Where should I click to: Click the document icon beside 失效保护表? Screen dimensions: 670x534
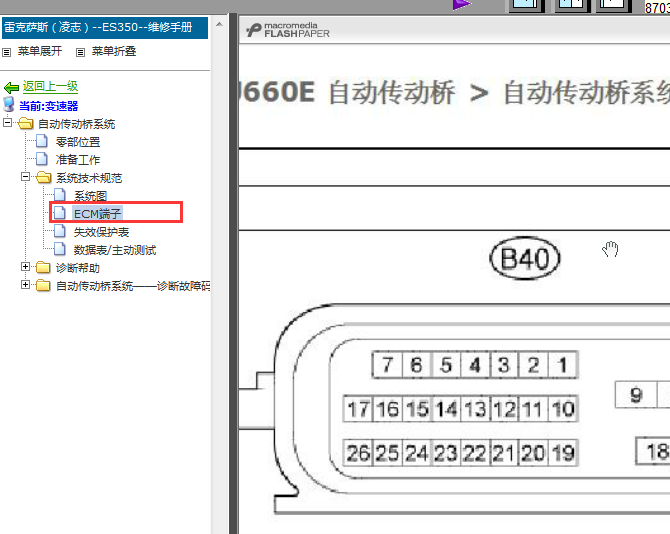tap(60, 231)
